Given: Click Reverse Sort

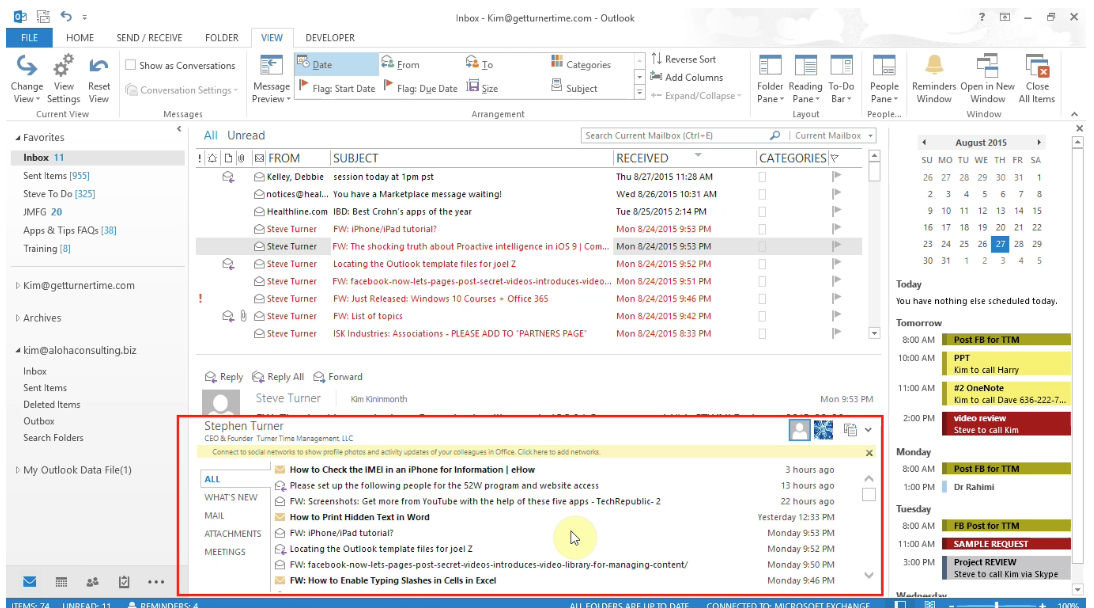Looking at the screenshot, I should 684,59.
